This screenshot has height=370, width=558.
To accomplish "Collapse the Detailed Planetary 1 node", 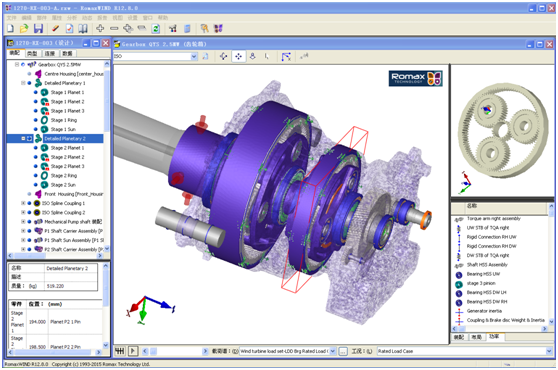I will click(x=23, y=83).
